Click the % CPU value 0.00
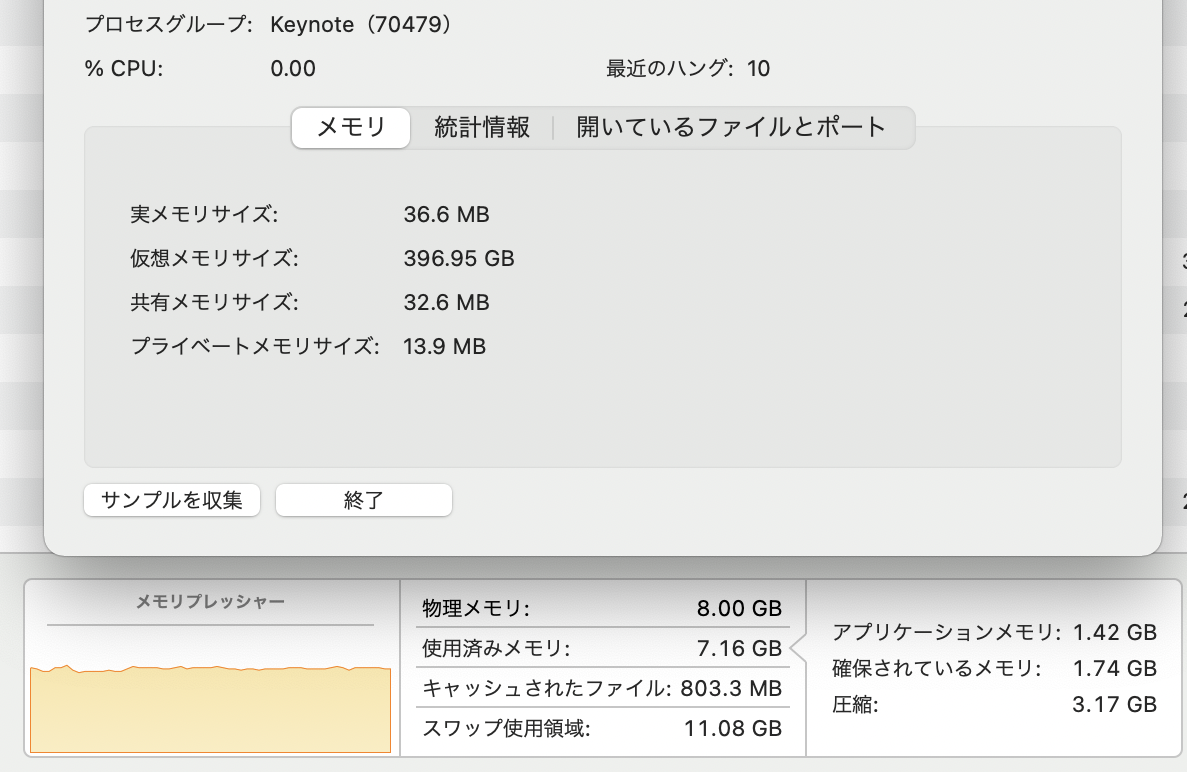Screen dimensions: 1187x772 (x=293, y=69)
